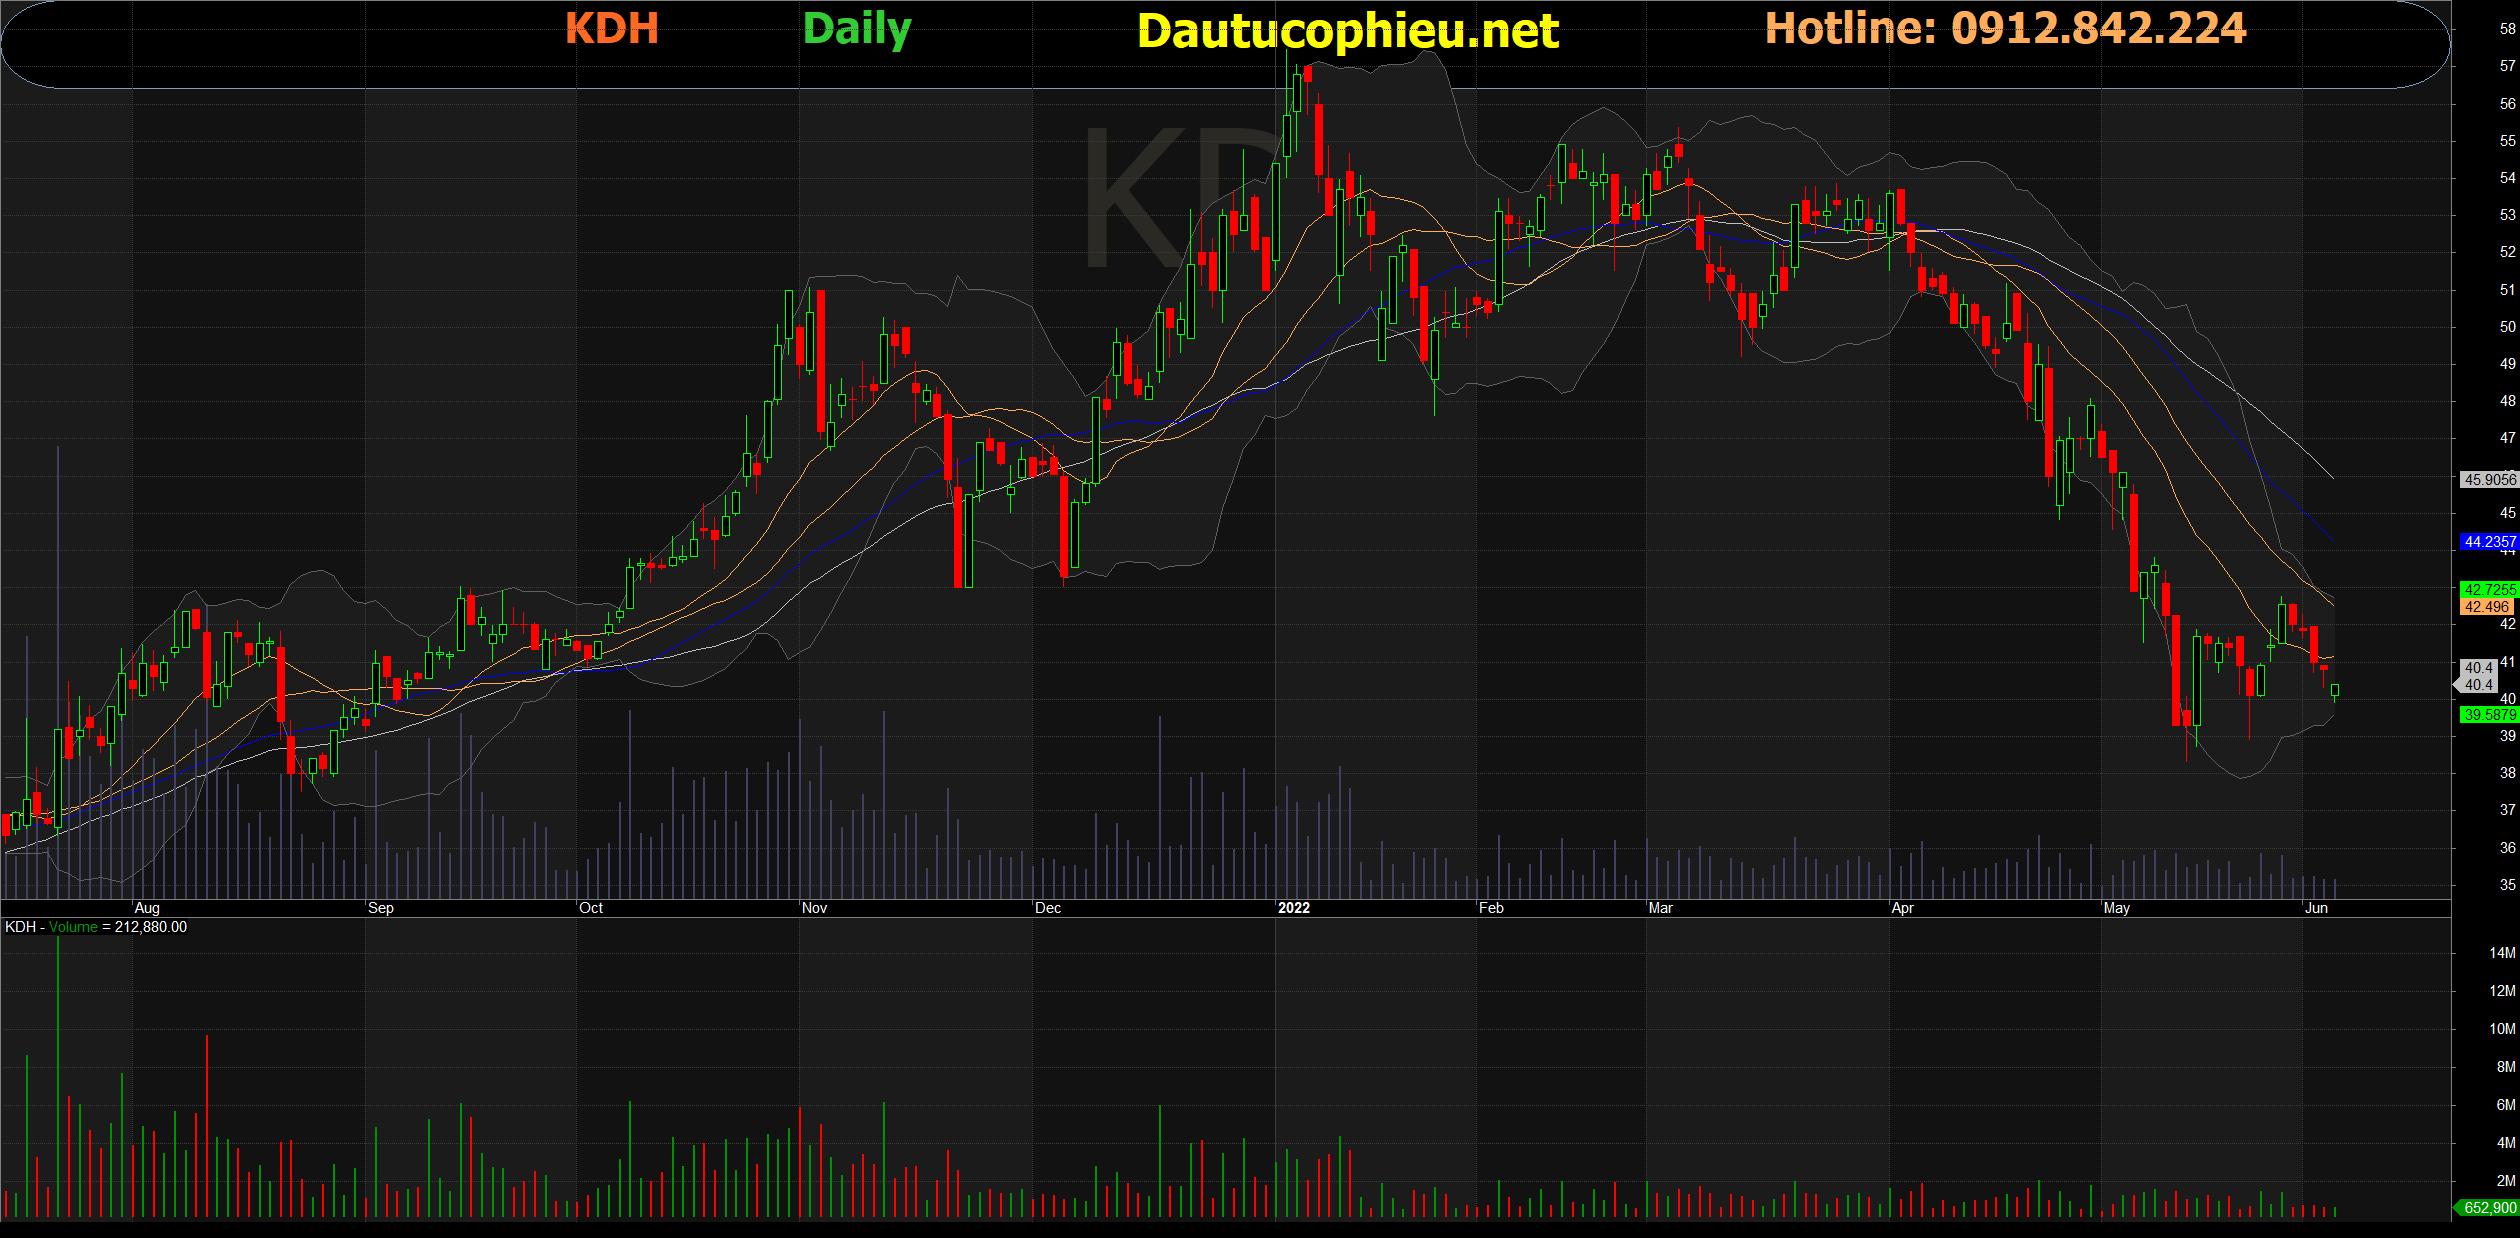This screenshot has height=1238, width=2520.
Task: Click the Apr month label on axis
Action: click(1902, 908)
